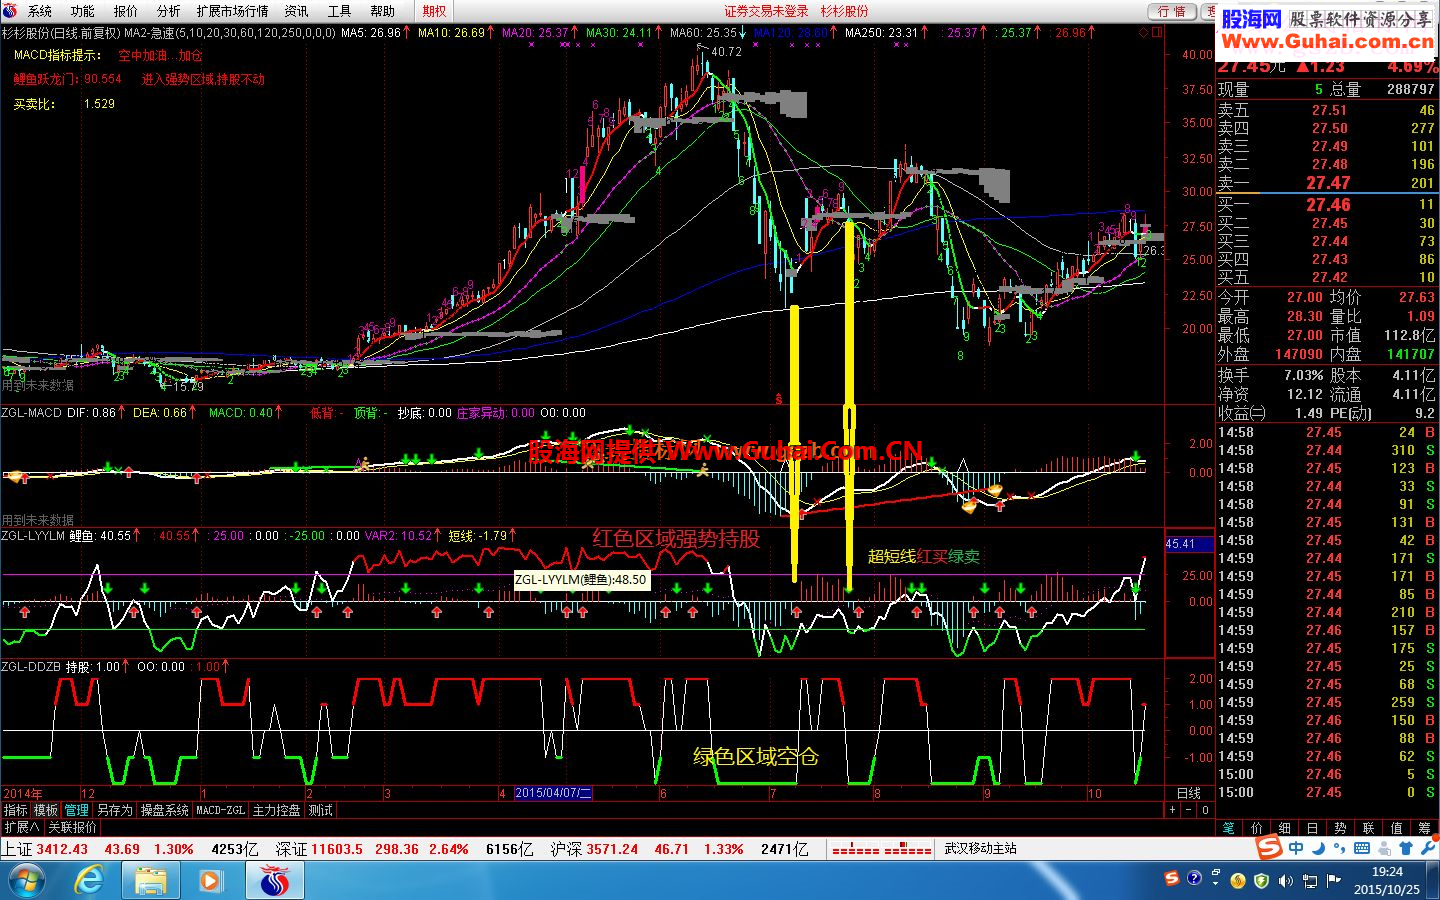Open the 关联报价 tab
This screenshot has height=900, width=1440.
(x=73, y=827)
